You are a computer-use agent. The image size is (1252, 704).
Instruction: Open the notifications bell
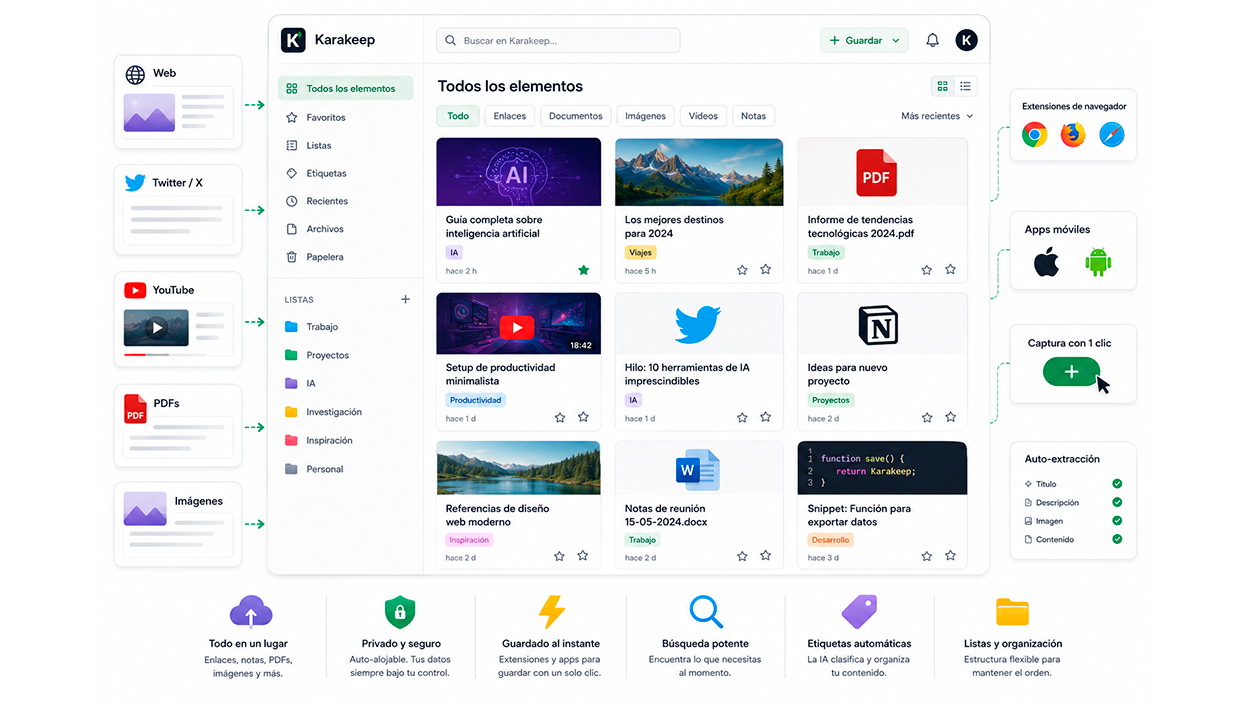(x=932, y=40)
